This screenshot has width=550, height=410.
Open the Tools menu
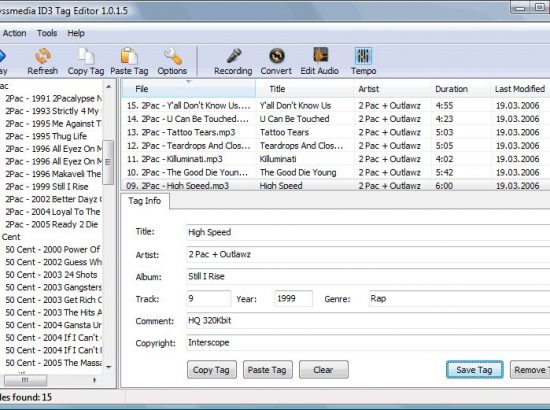pos(47,33)
